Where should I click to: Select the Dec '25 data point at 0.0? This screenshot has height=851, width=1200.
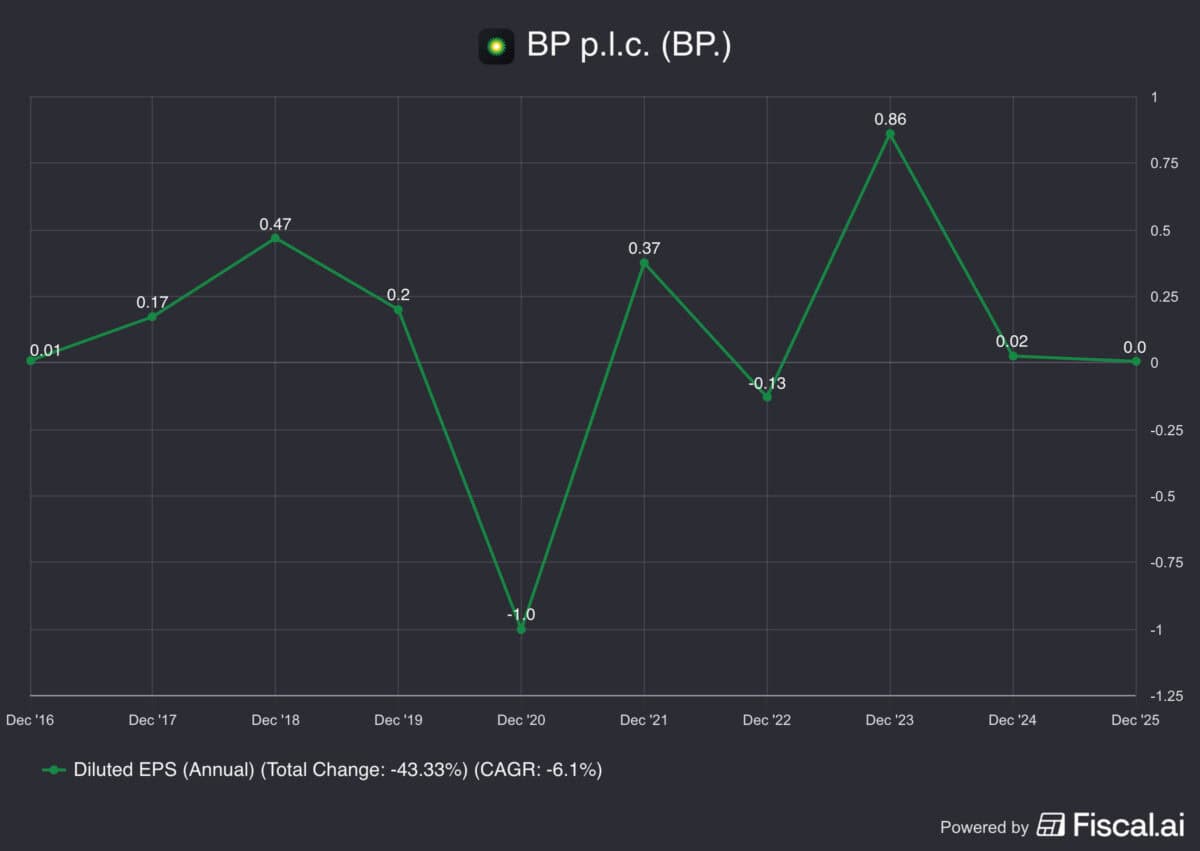[1136, 362]
